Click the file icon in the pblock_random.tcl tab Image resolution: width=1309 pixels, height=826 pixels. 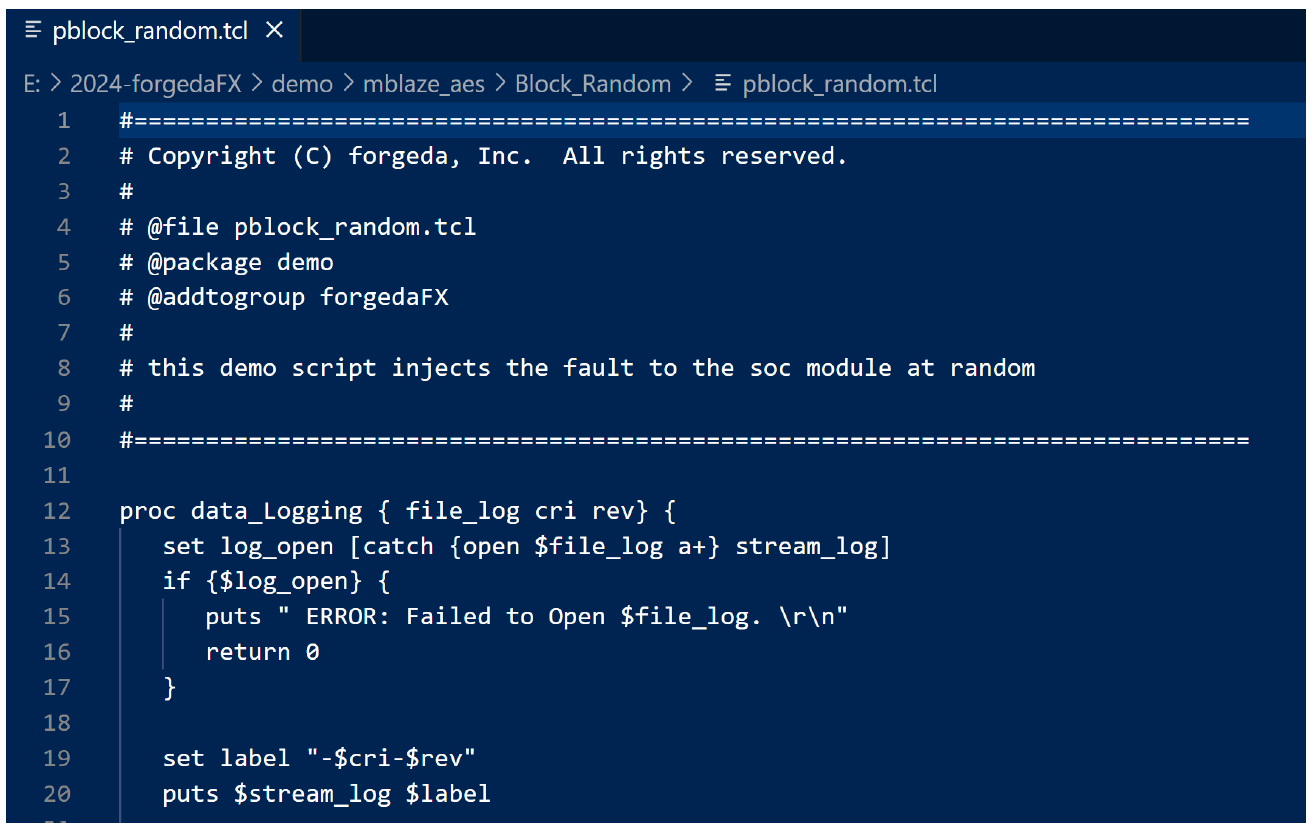tap(33, 32)
